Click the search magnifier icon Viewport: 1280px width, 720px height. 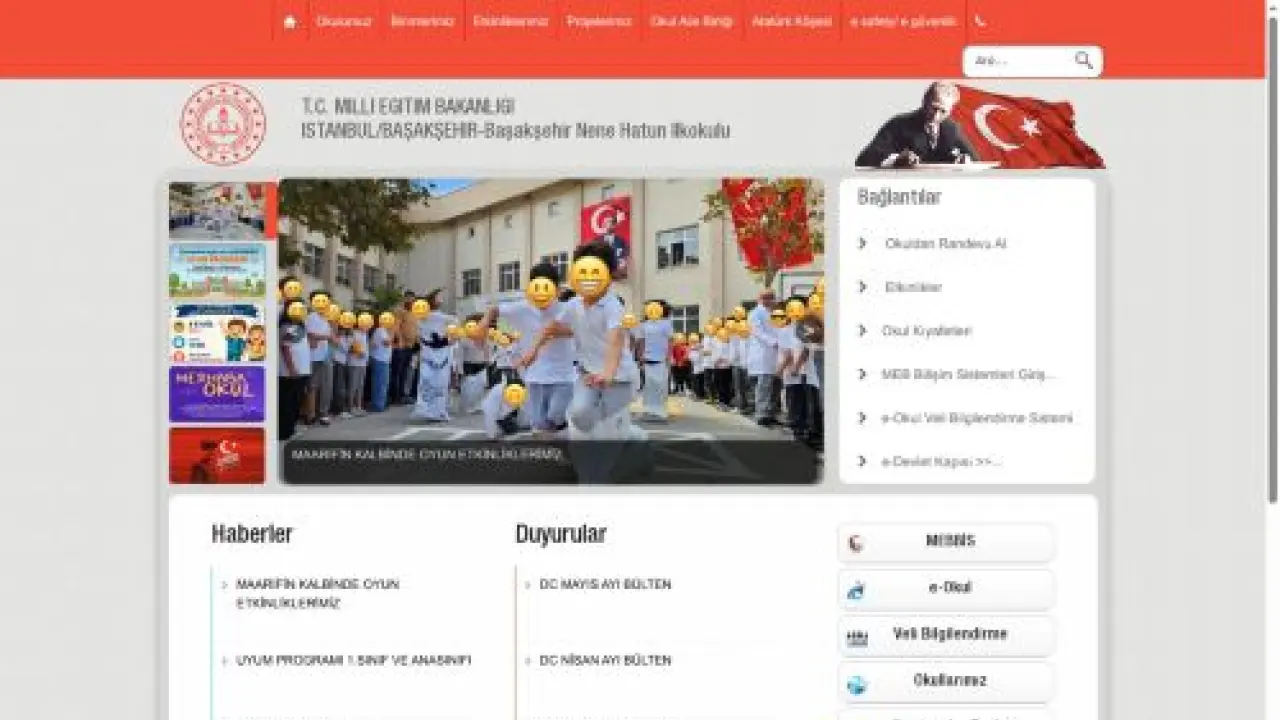1084,60
